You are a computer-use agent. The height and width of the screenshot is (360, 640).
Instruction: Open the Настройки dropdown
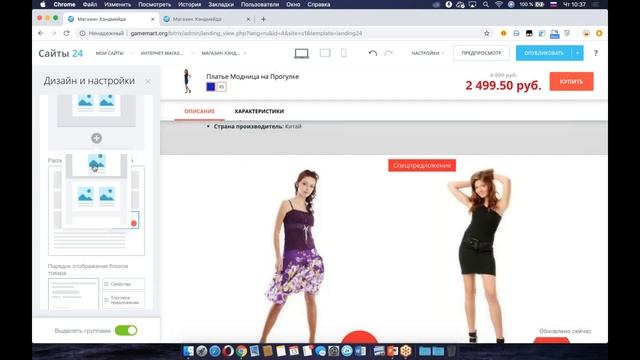427,53
